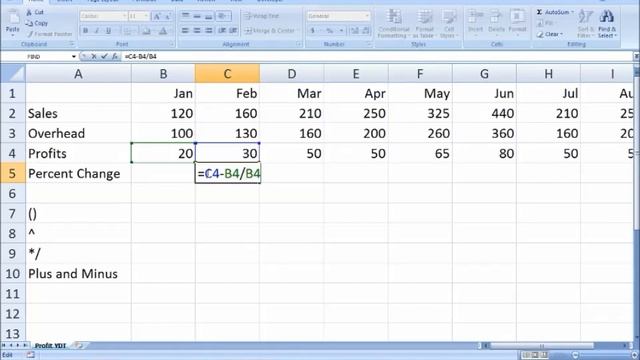
Task: Click in the formula bar text =C4-B4/B4
Action: [141, 57]
